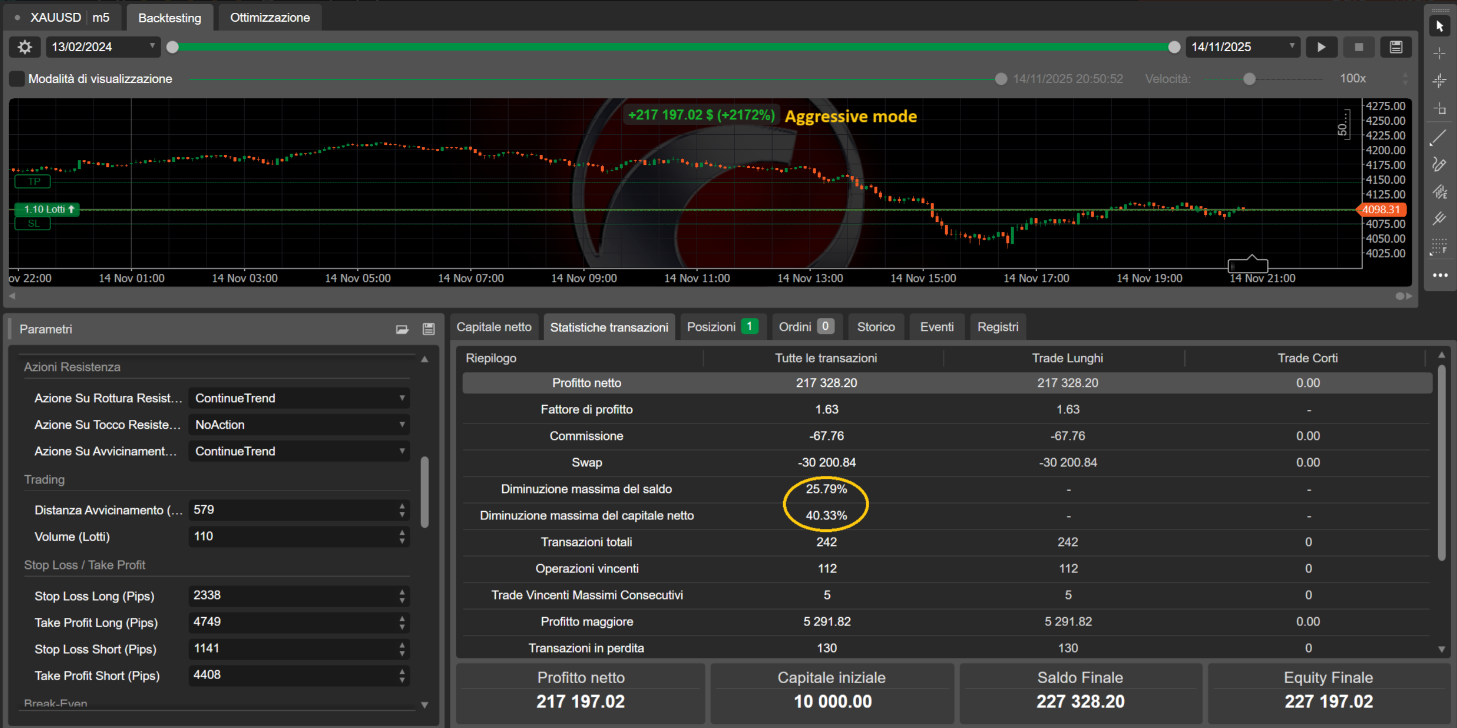Open Azione Su Avvicinament dropdown
The width and height of the screenshot is (1457, 728).
(299, 451)
